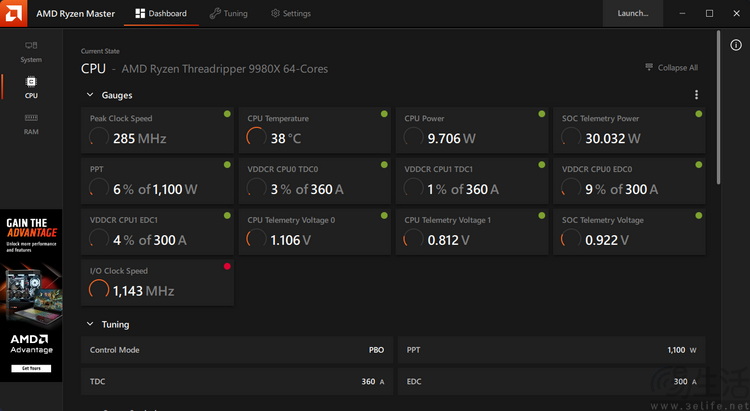Click the CPU Telemetry Voltage 0 gauge dial
Screen dimensions: 750x411
(x=256, y=239)
